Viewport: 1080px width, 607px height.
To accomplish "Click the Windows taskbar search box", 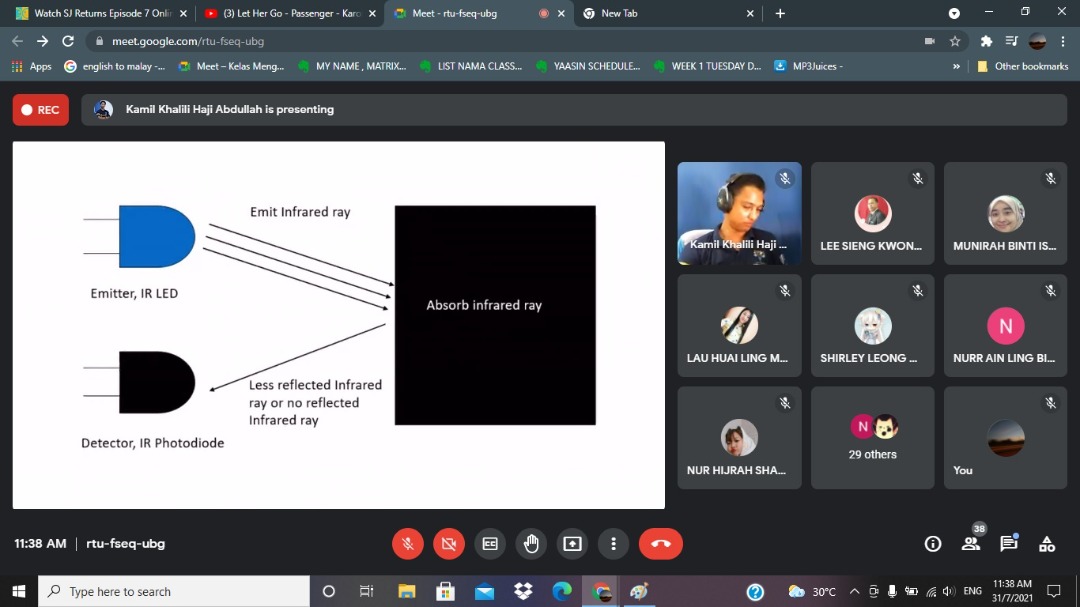I will 174,591.
